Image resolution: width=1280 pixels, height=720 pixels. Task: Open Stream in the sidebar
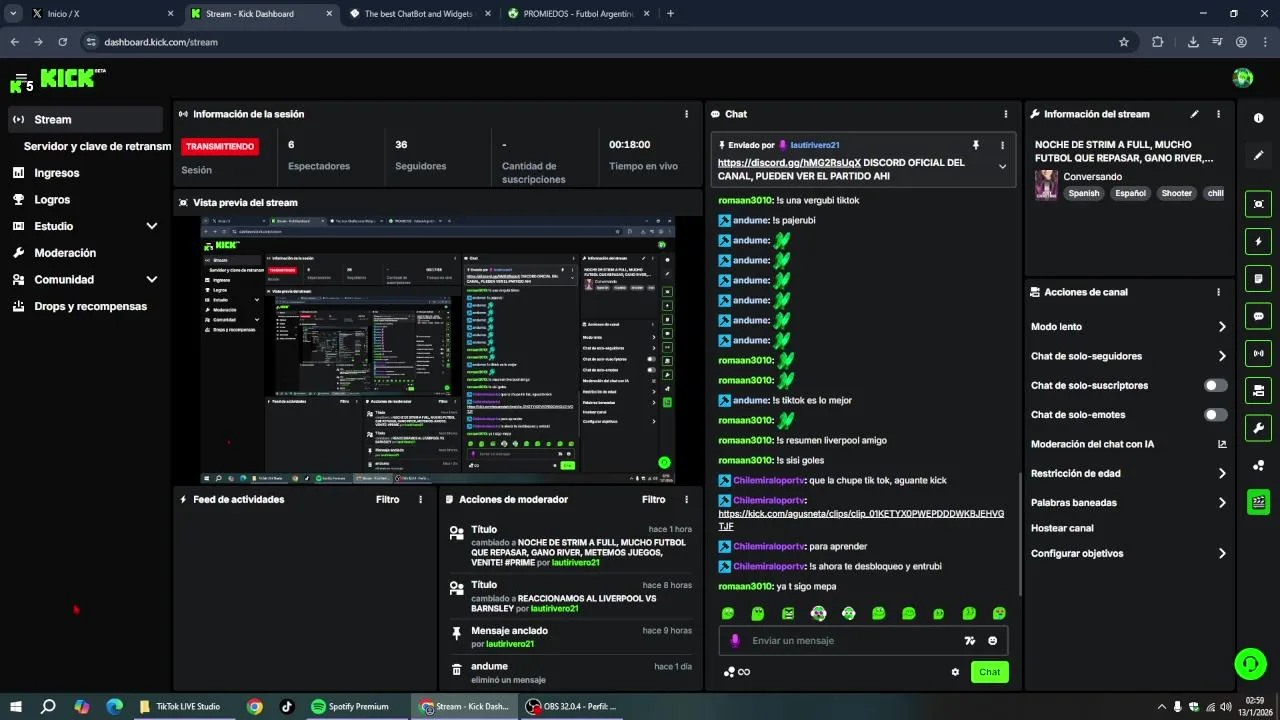[x=85, y=119]
